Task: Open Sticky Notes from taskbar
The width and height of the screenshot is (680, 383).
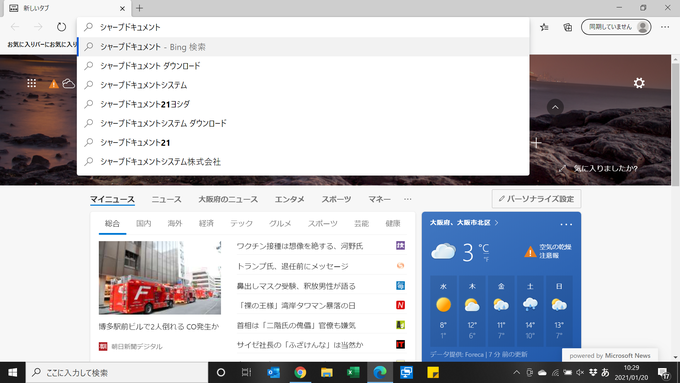Action: point(433,373)
